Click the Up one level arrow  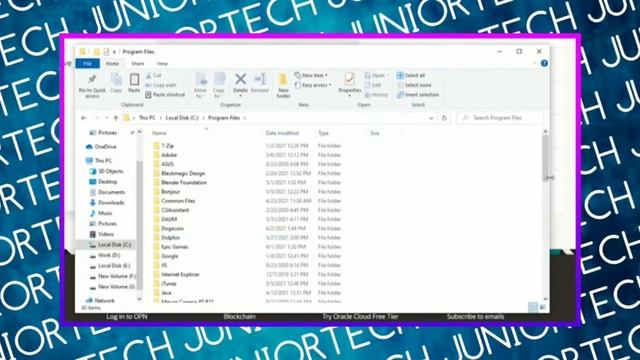click(116, 118)
